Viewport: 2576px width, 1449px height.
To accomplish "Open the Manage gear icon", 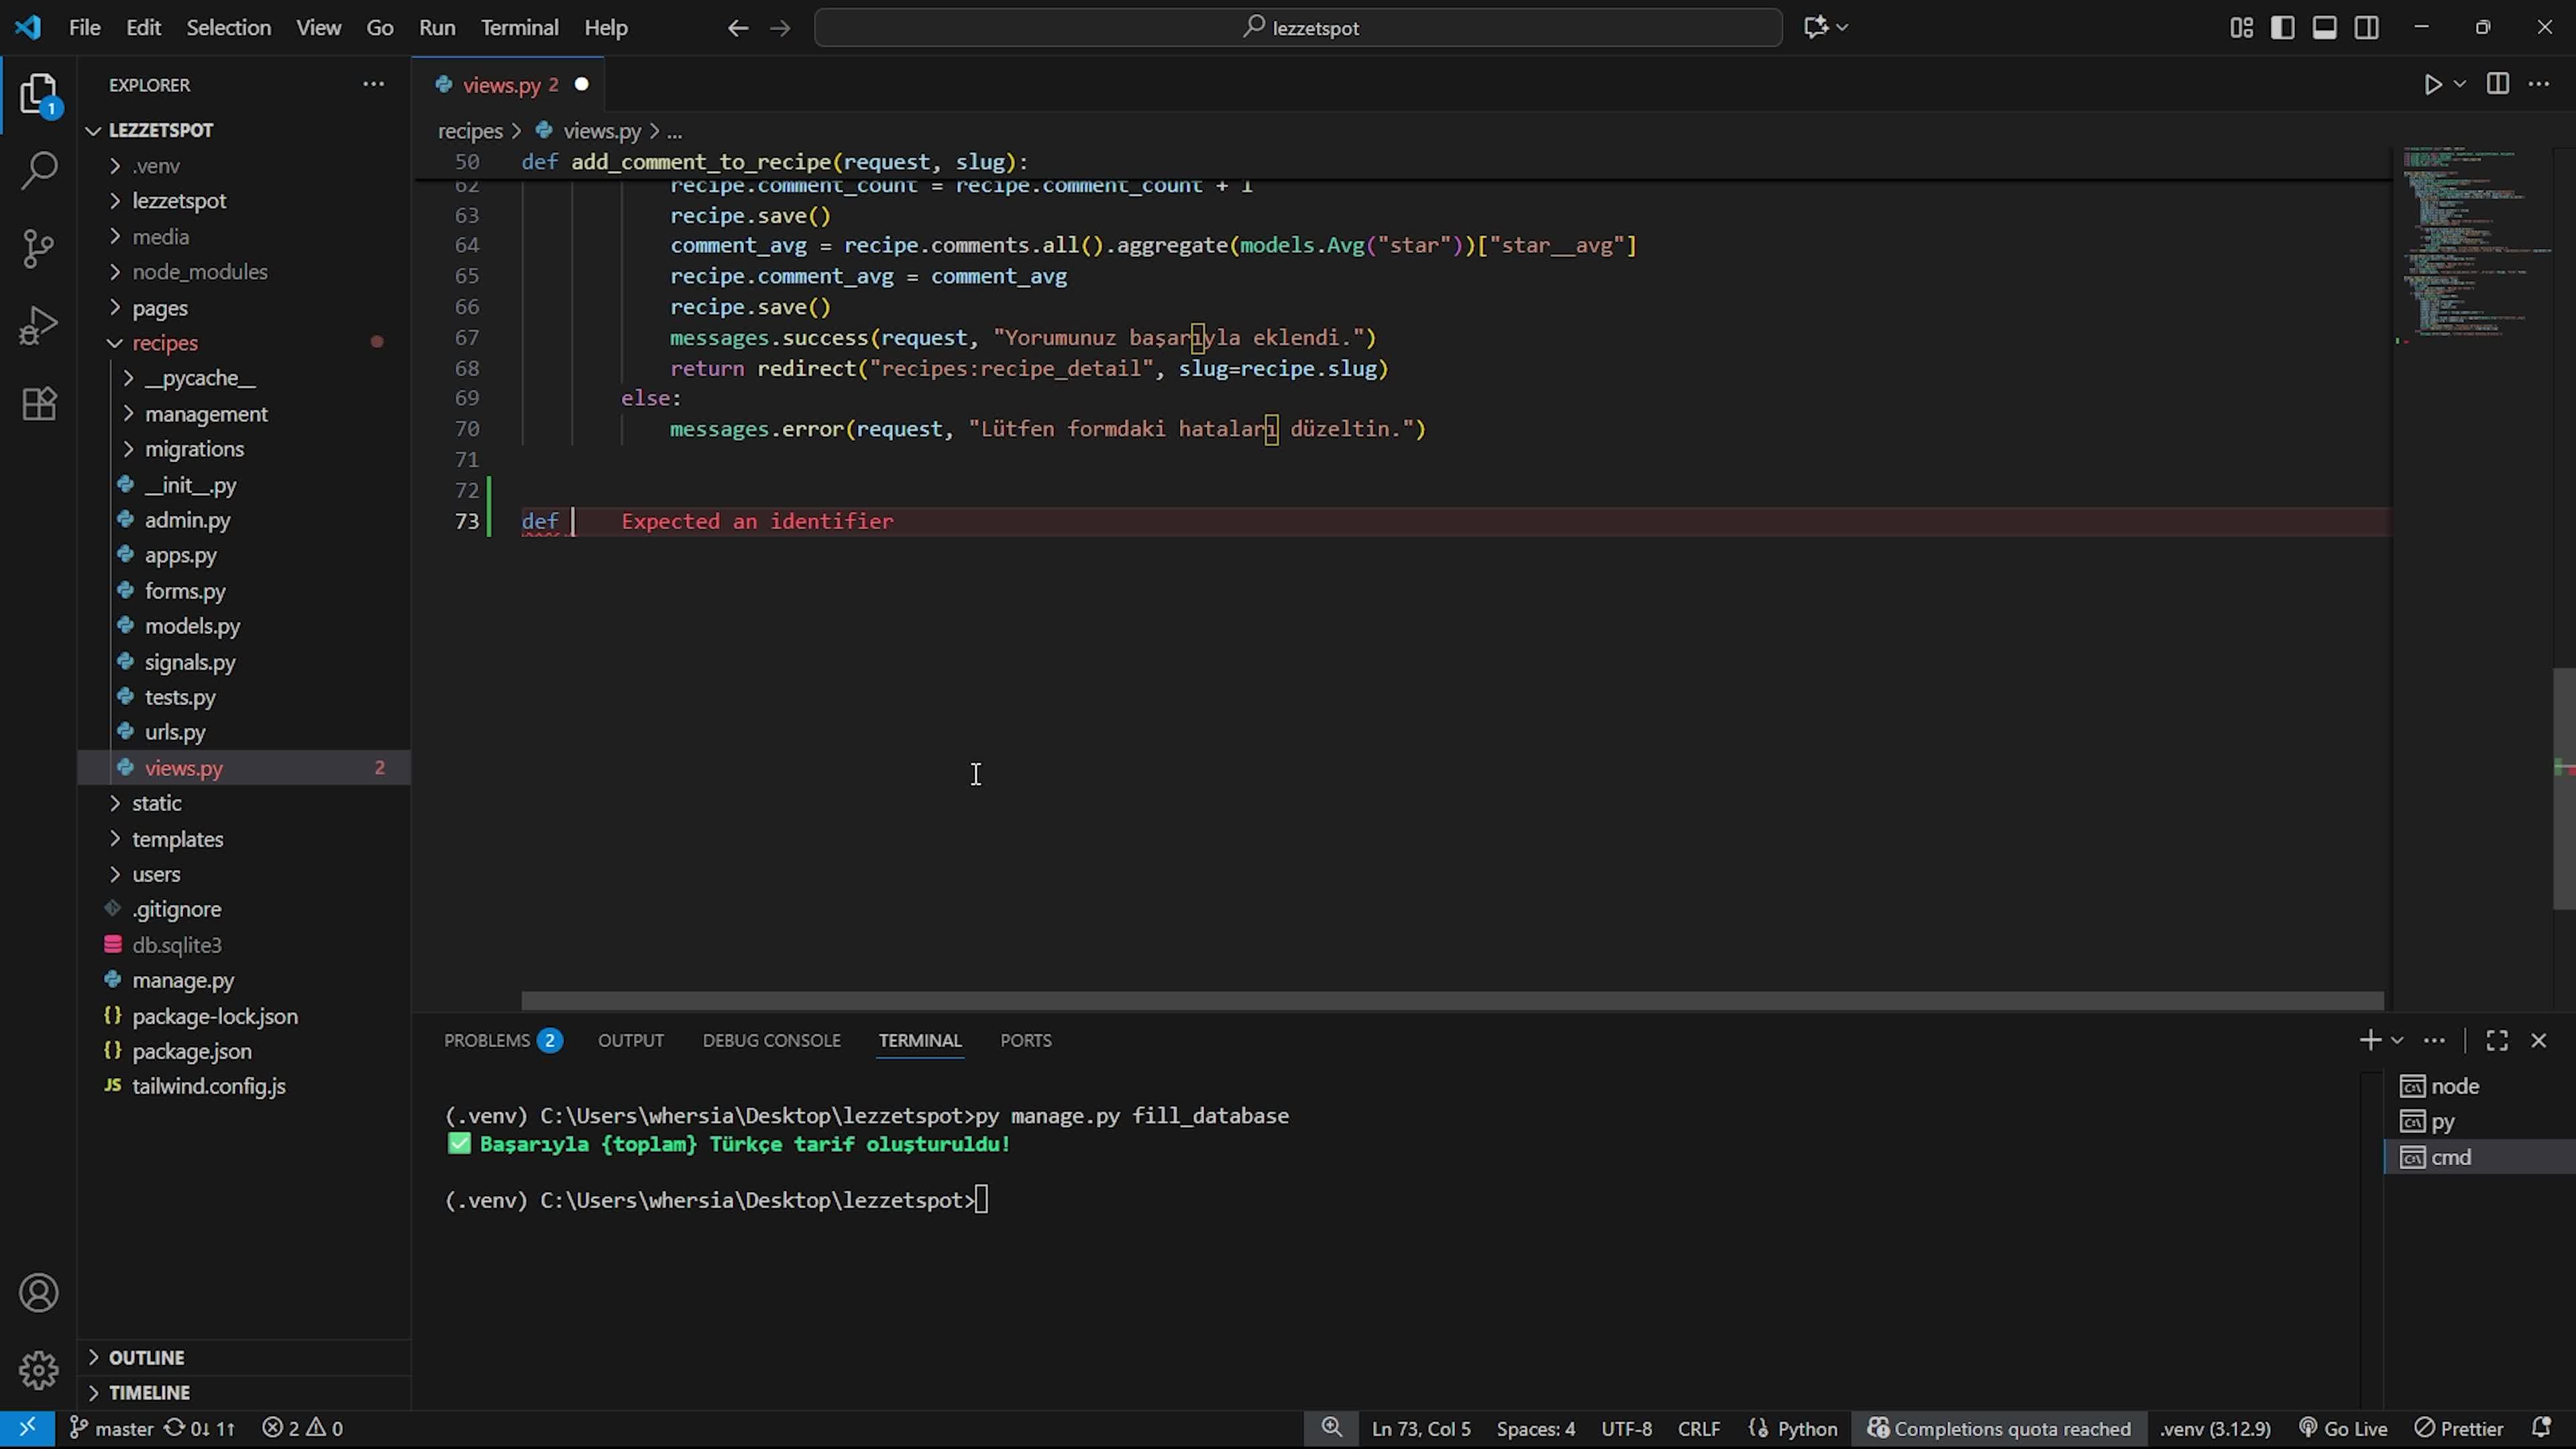I will (39, 1370).
